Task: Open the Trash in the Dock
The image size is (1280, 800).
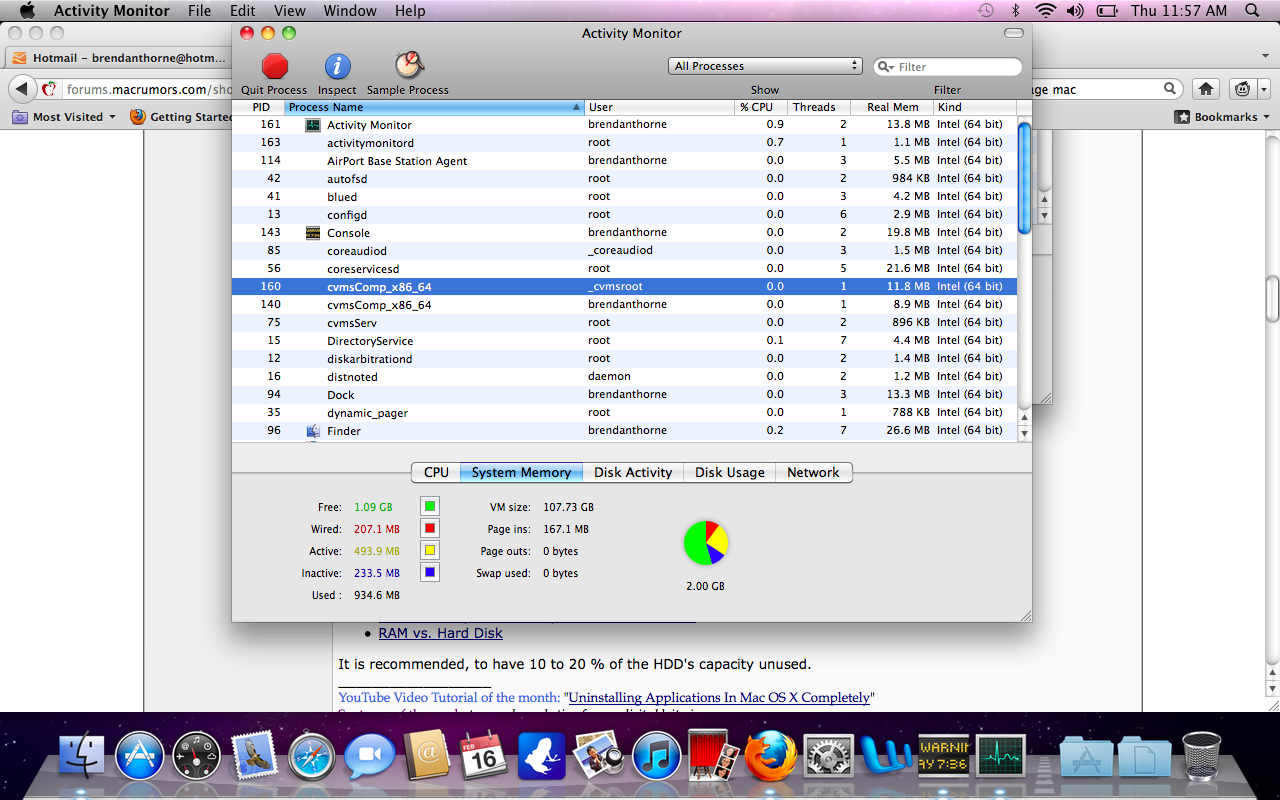Action: click(x=1201, y=757)
